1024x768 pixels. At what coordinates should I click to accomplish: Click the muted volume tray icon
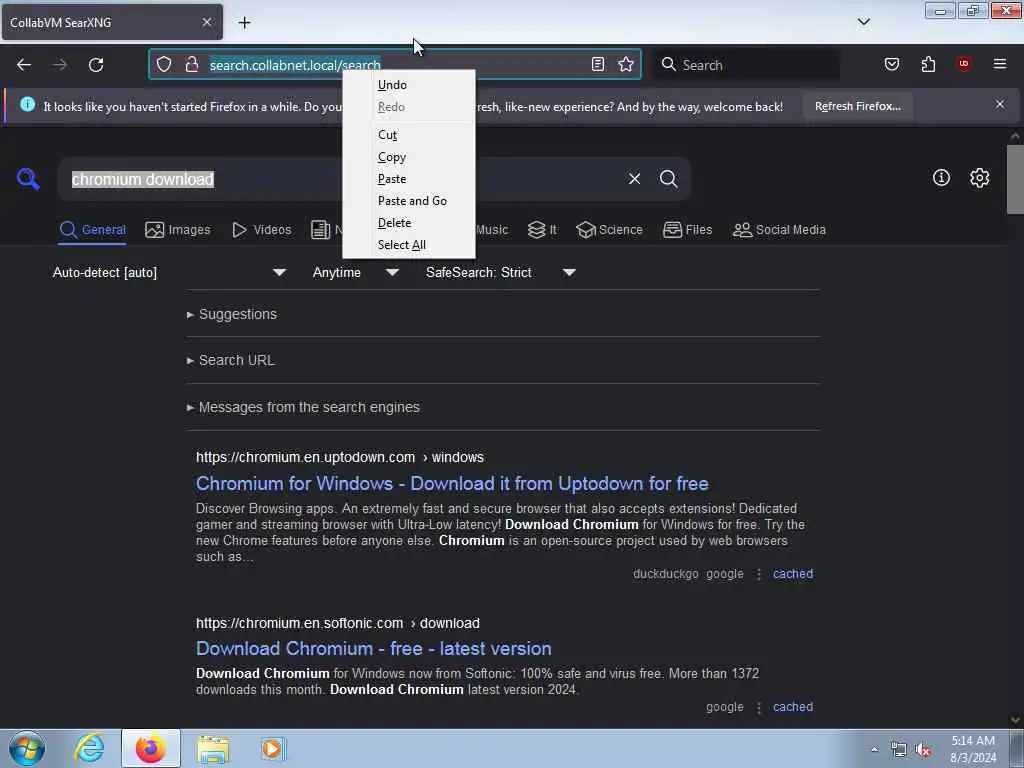[923, 750]
